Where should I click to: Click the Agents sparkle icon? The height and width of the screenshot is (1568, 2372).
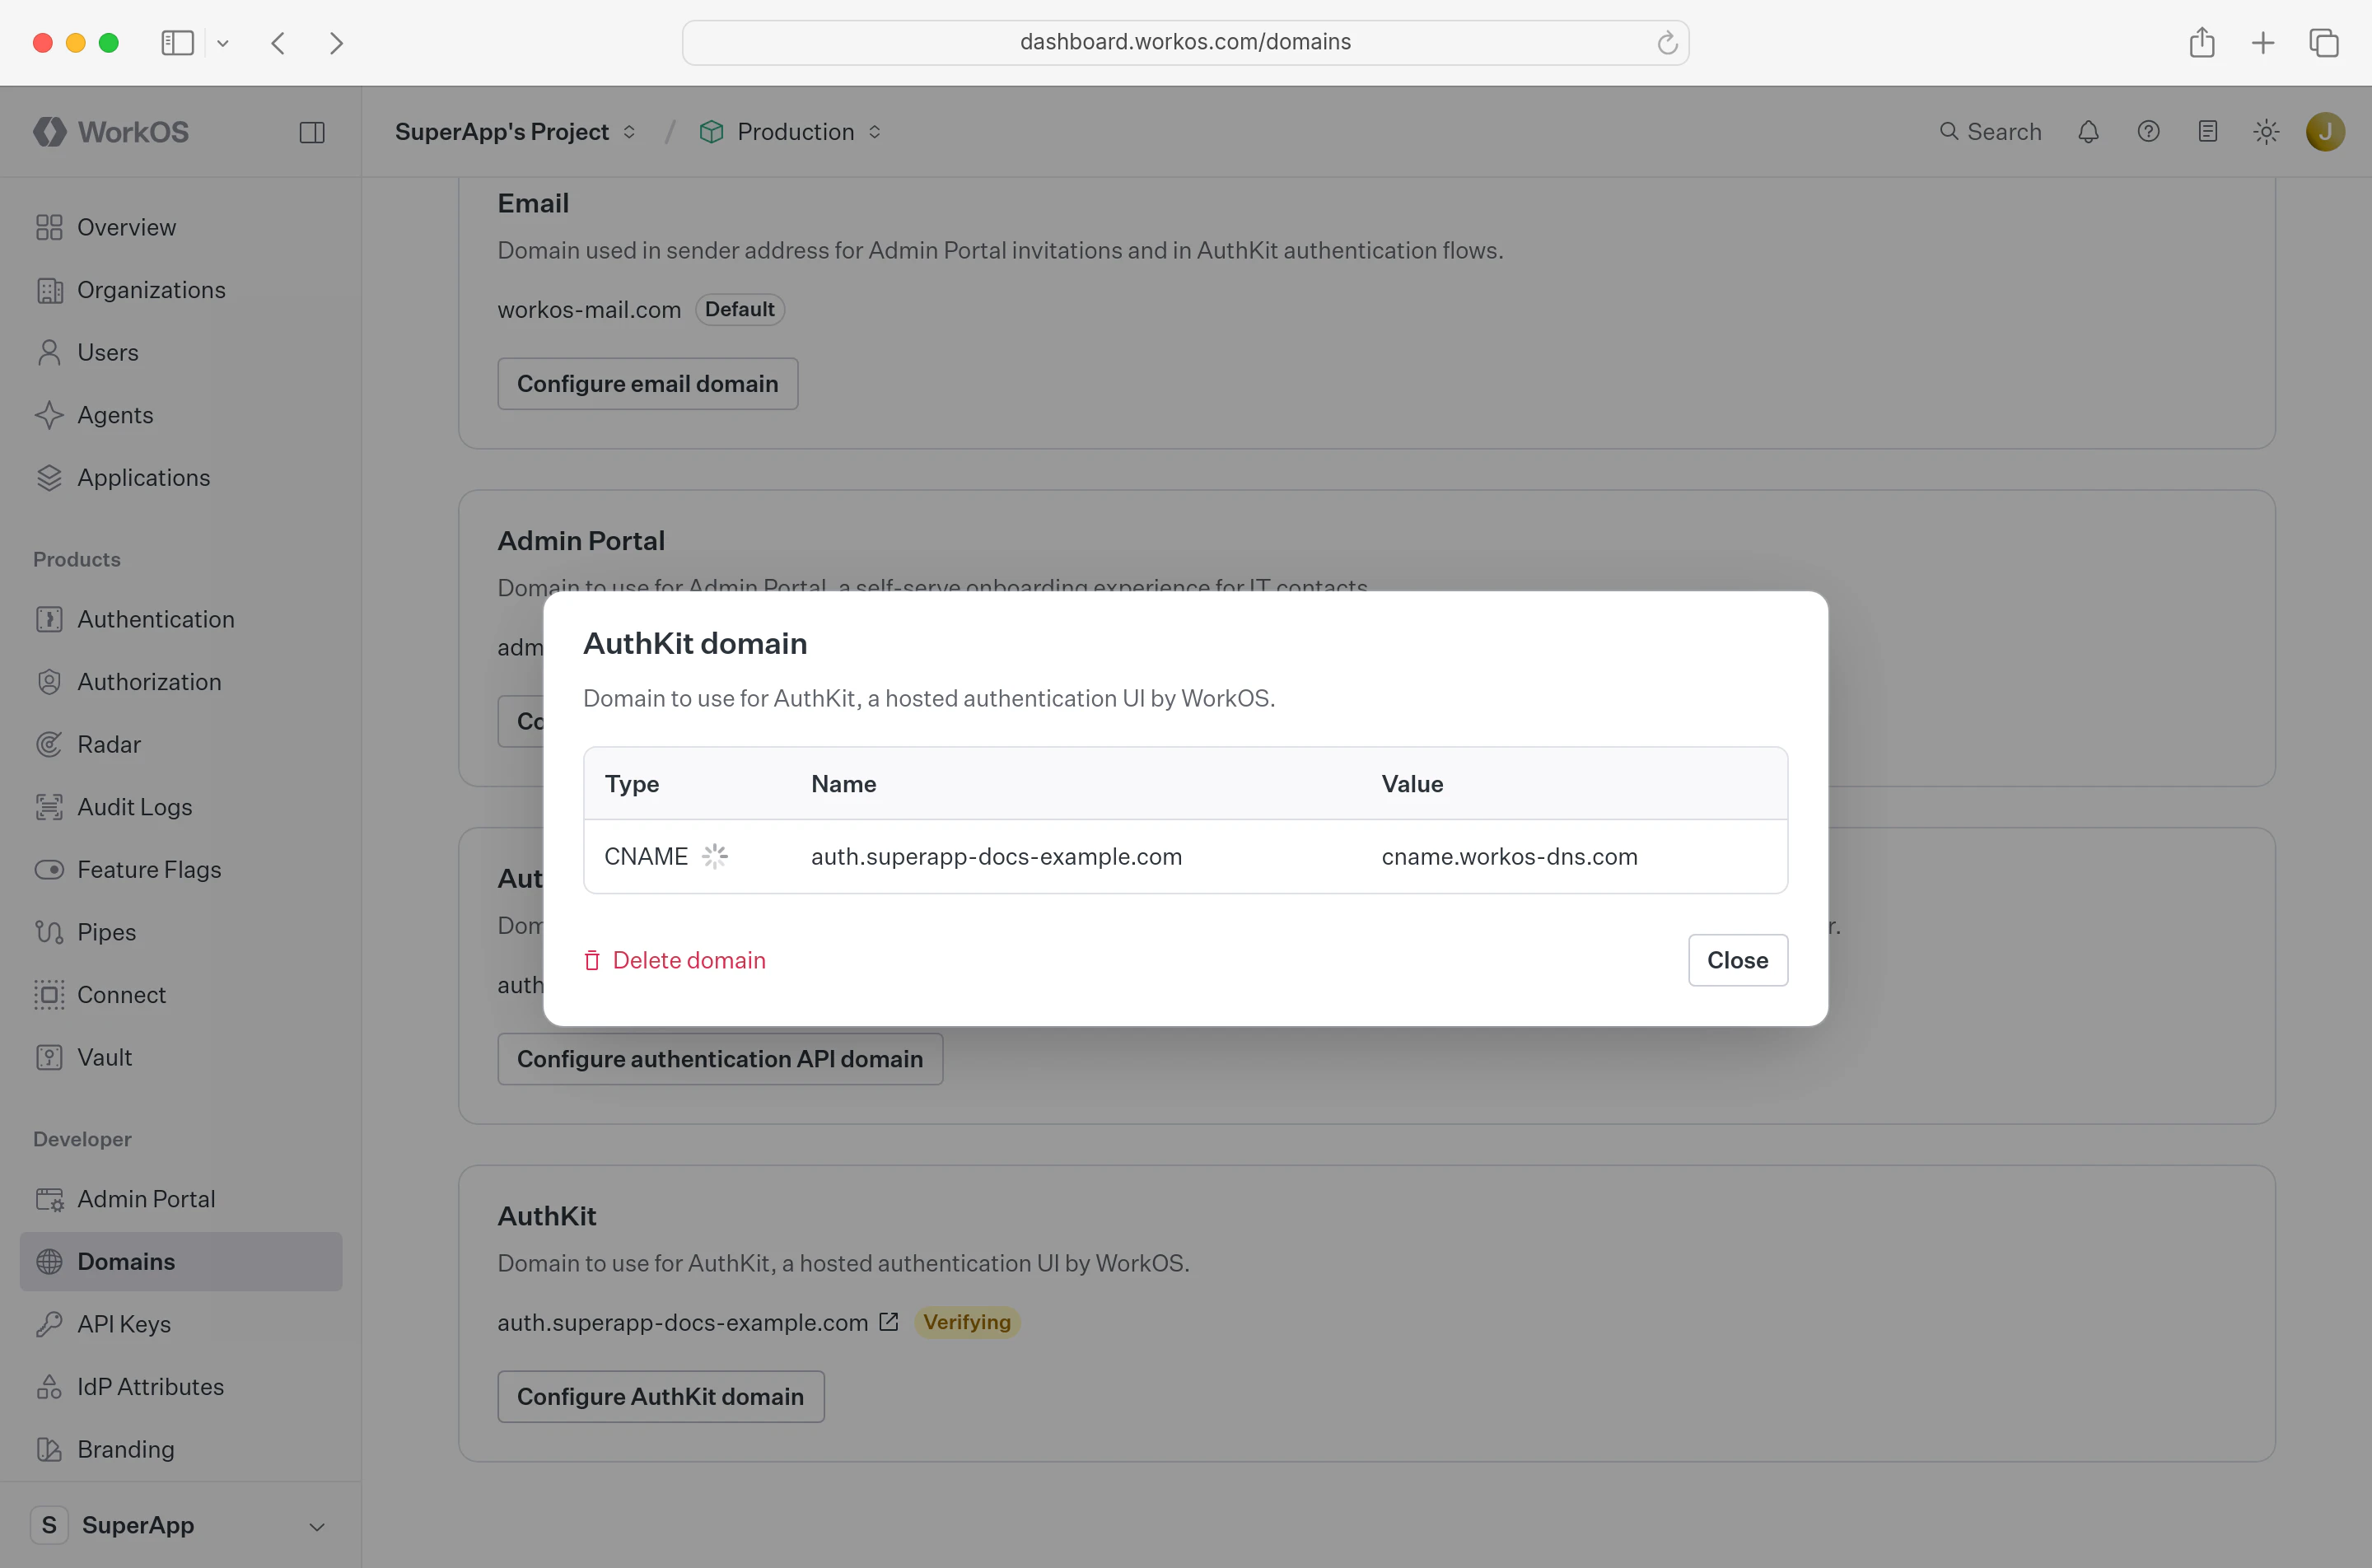tap(49, 415)
